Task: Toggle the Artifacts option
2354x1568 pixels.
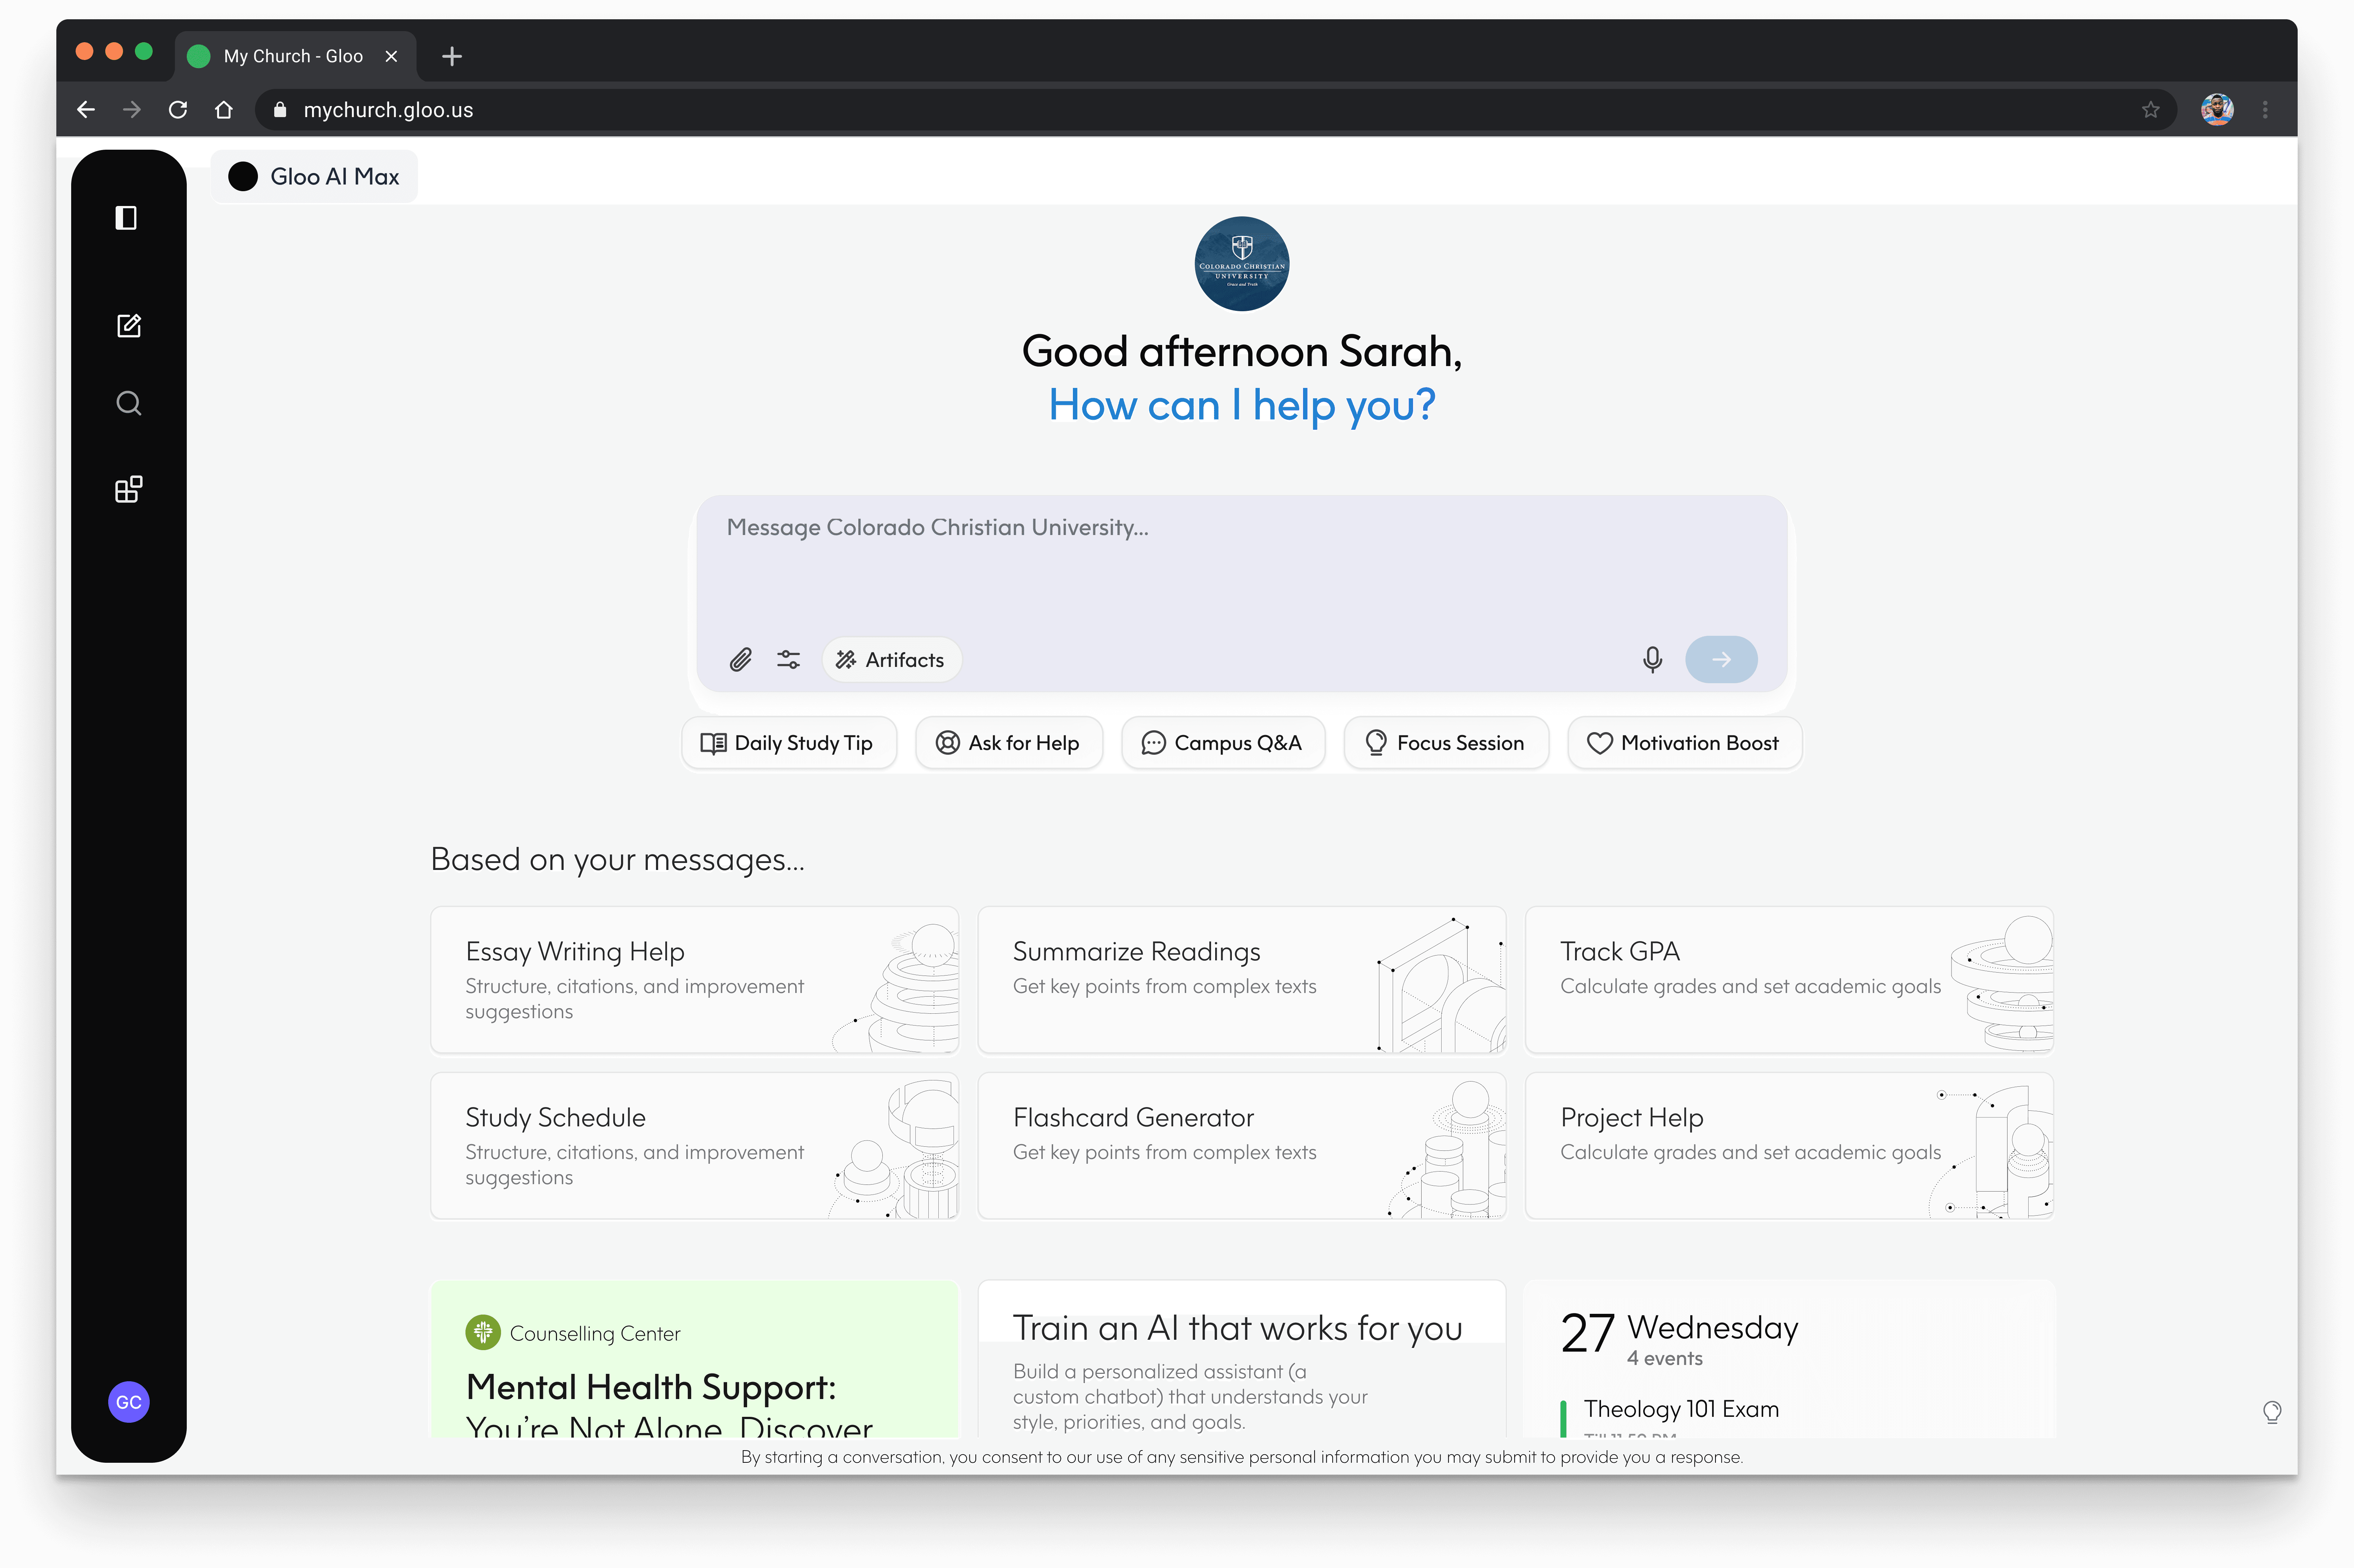Action: tap(891, 660)
